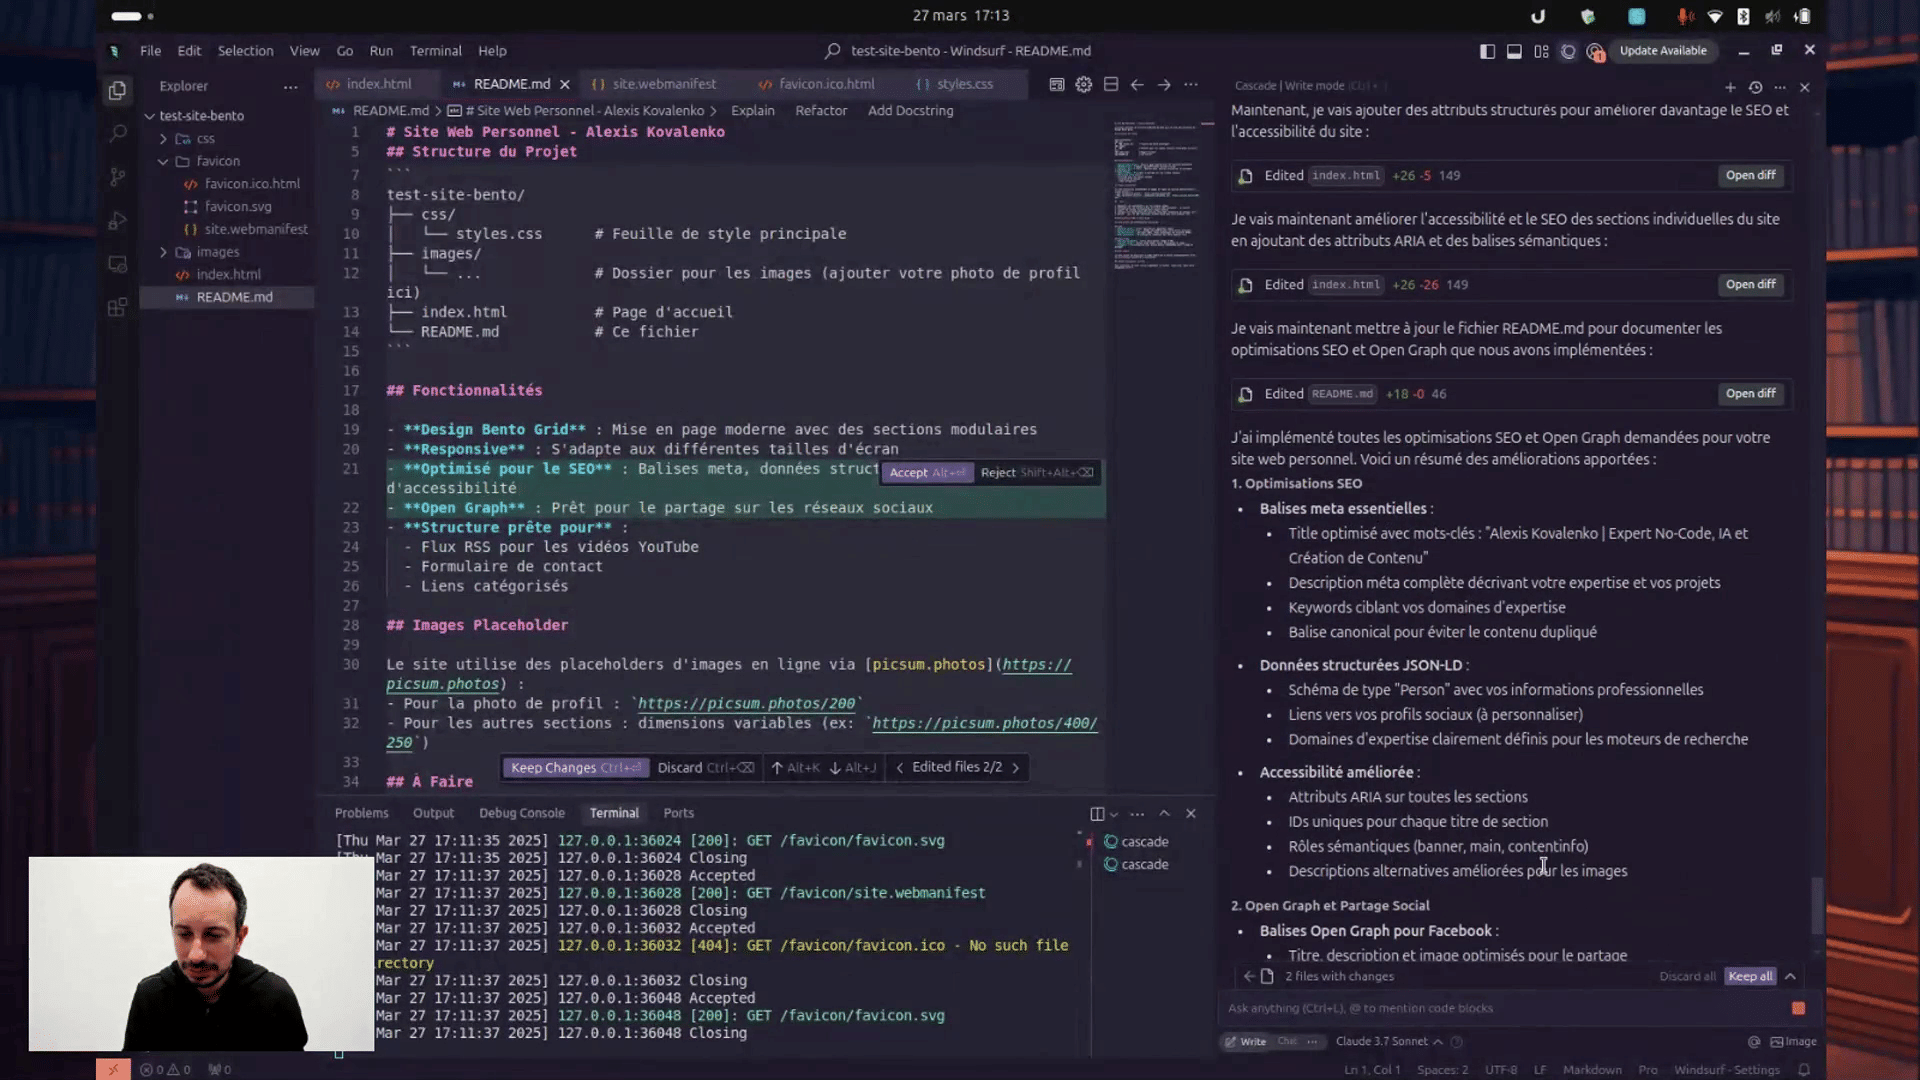The image size is (1920, 1080).
Task: Click the Keep all button
Action: (1750, 976)
